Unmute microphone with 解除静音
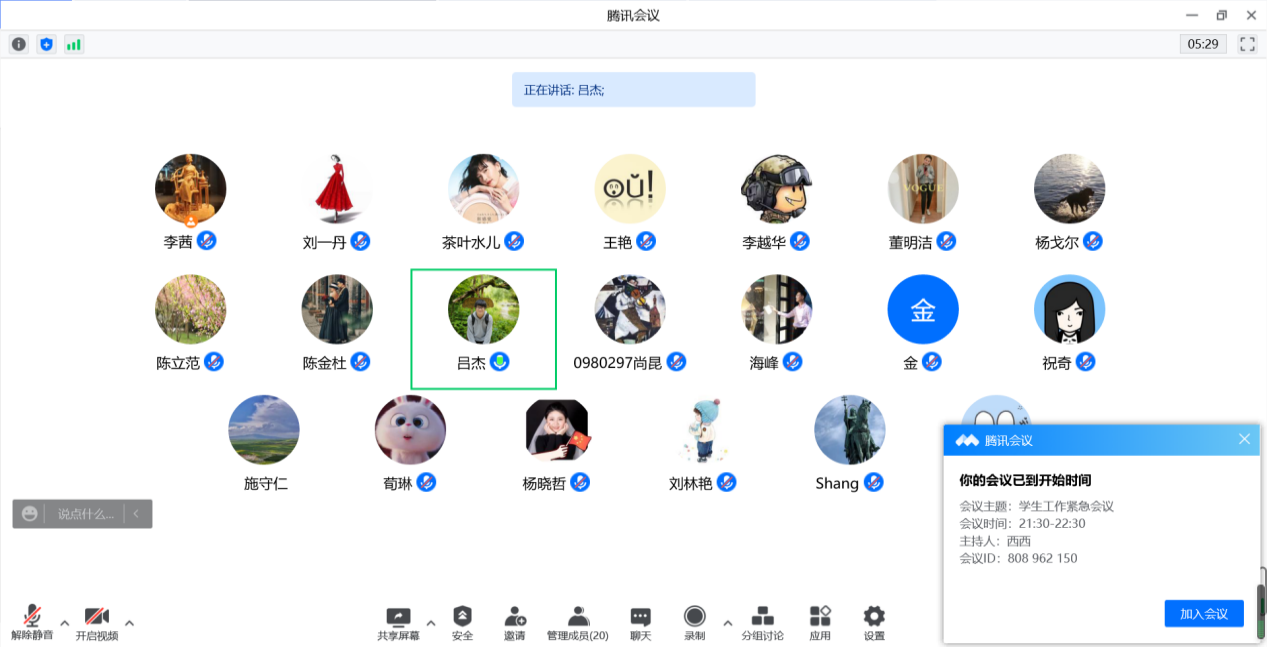1267x647 pixels. (x=32, y=622)
